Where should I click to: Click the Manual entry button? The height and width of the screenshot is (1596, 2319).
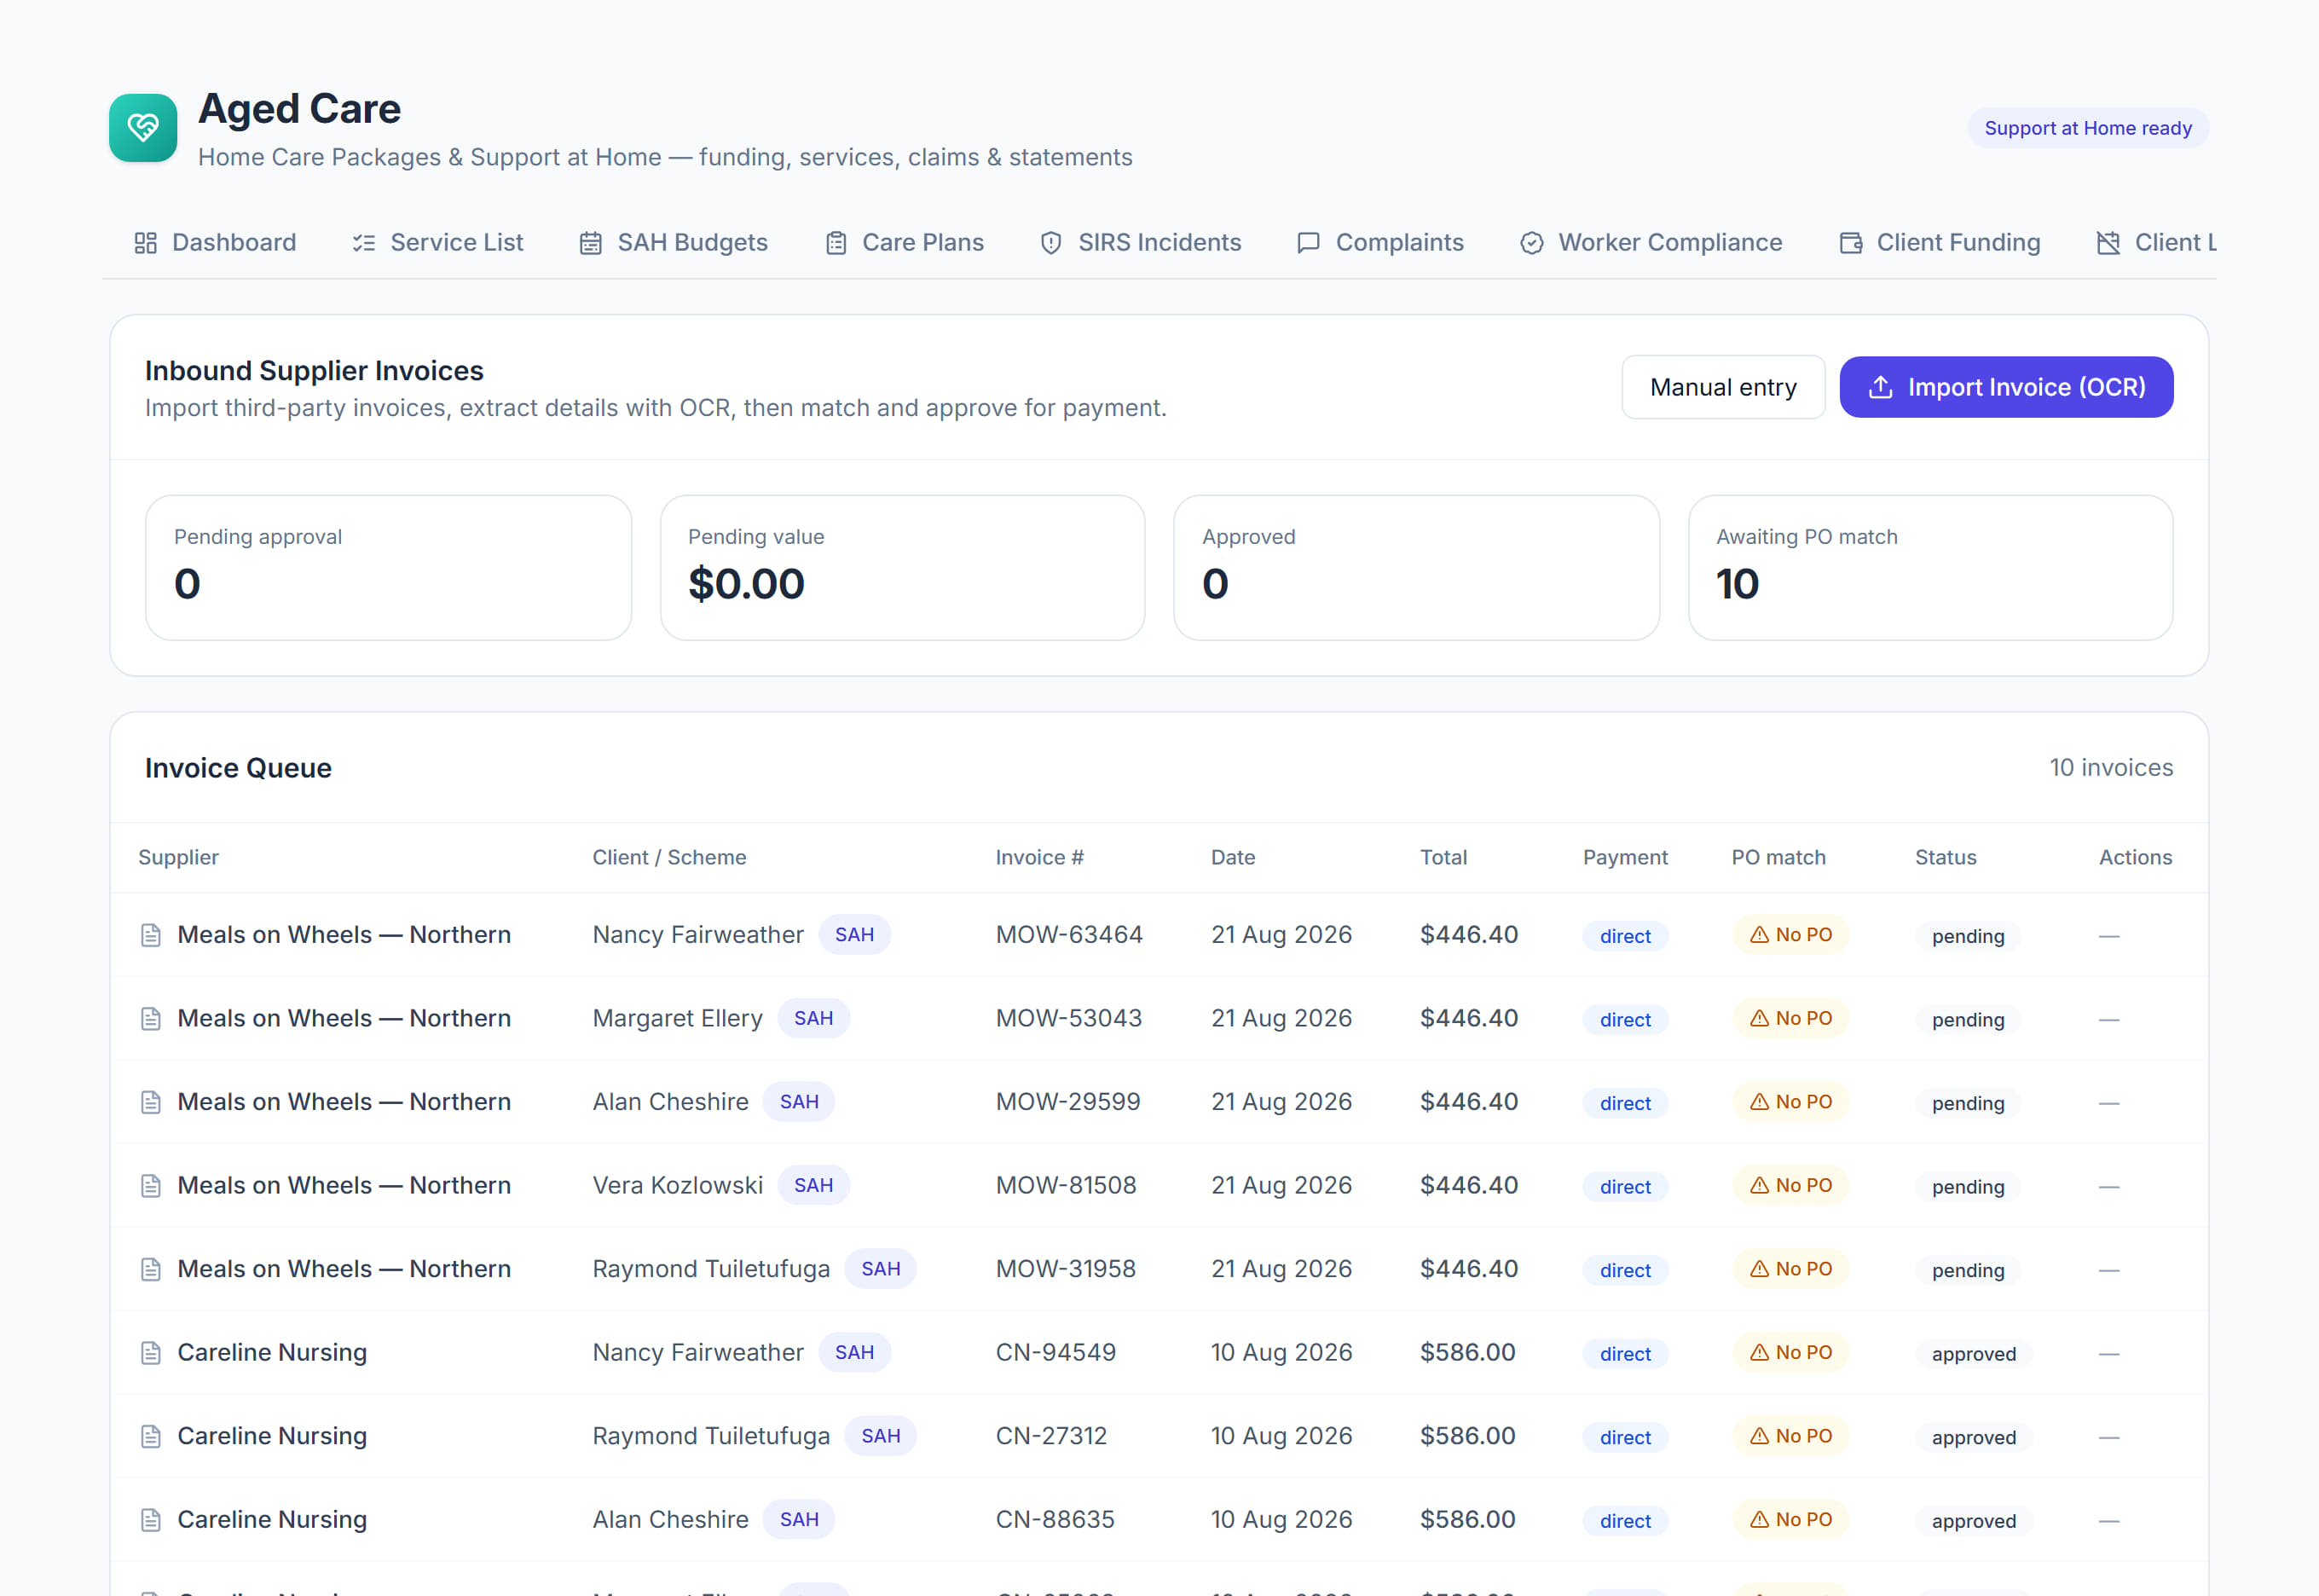point(1723,387)
